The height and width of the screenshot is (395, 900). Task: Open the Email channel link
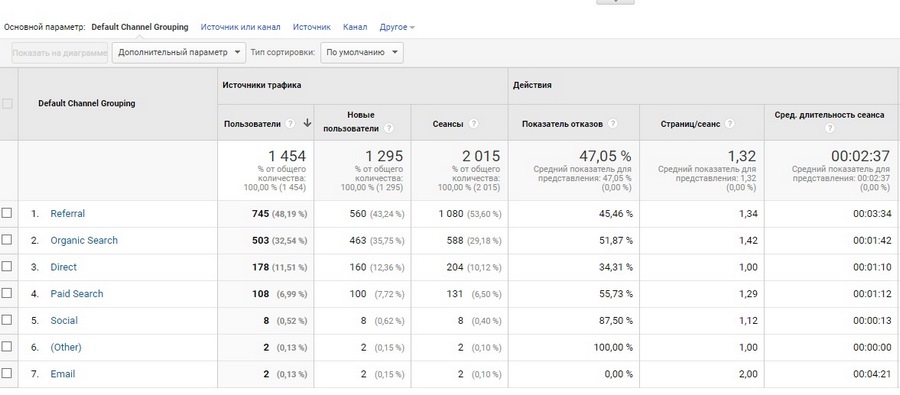pyautogui.click(x=63, y=374)
